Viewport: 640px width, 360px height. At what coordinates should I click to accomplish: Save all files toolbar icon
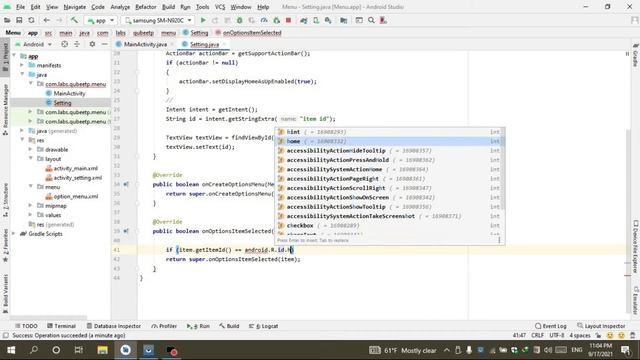pyautogui.click(x=19, y=20)
